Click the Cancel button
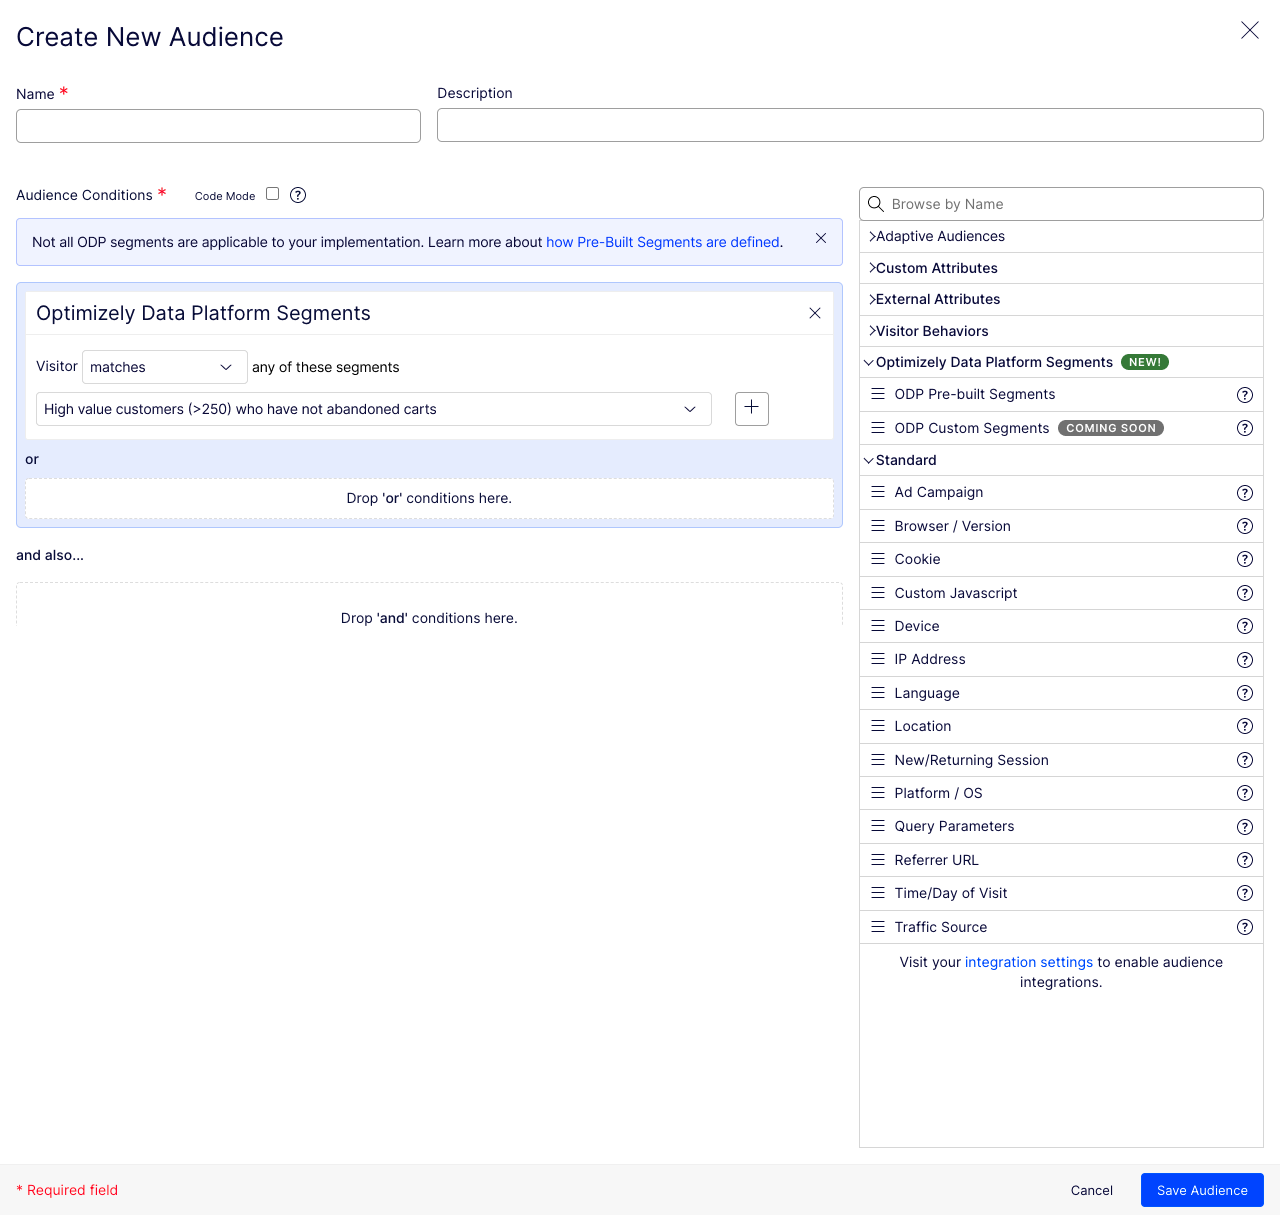1280x1215 pixels. tap(1092, 1190)
